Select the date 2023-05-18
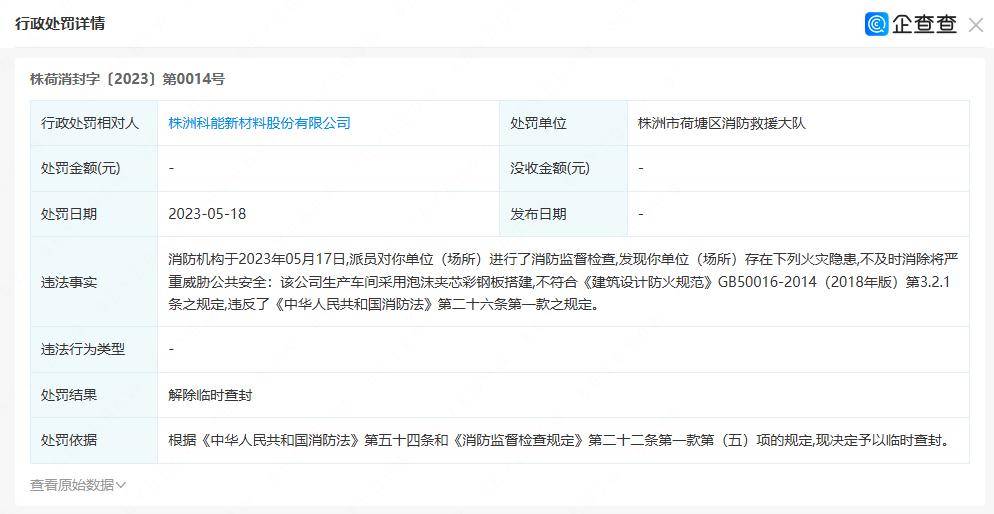994x514 pixels. (207, 214)
